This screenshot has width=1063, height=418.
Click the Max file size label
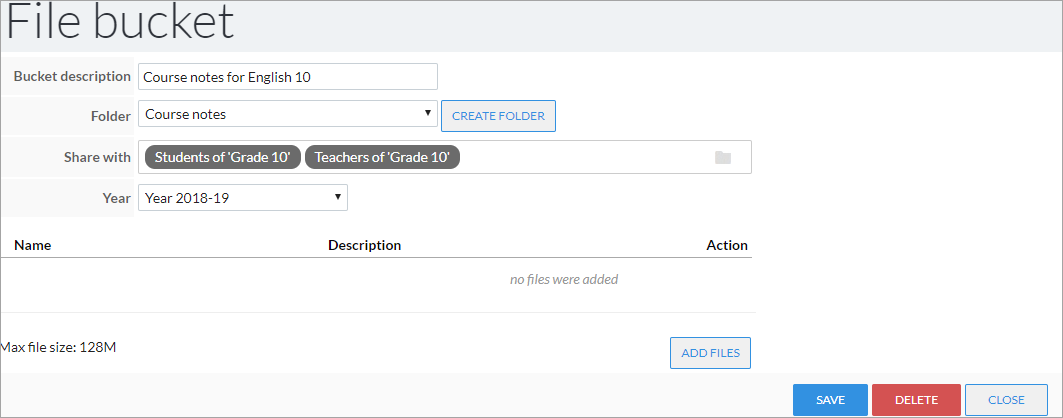click(58, 348)
